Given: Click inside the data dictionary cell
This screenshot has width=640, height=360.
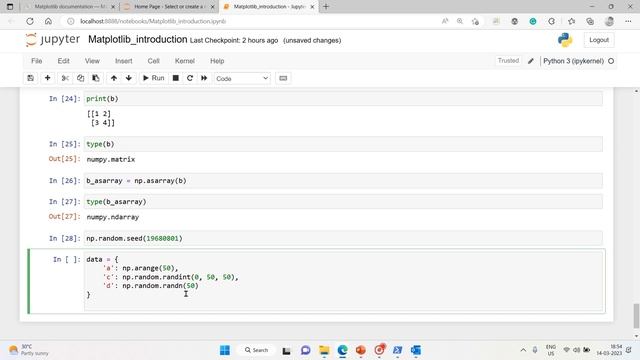Looking at the screenshot, I should pos(343,281).
